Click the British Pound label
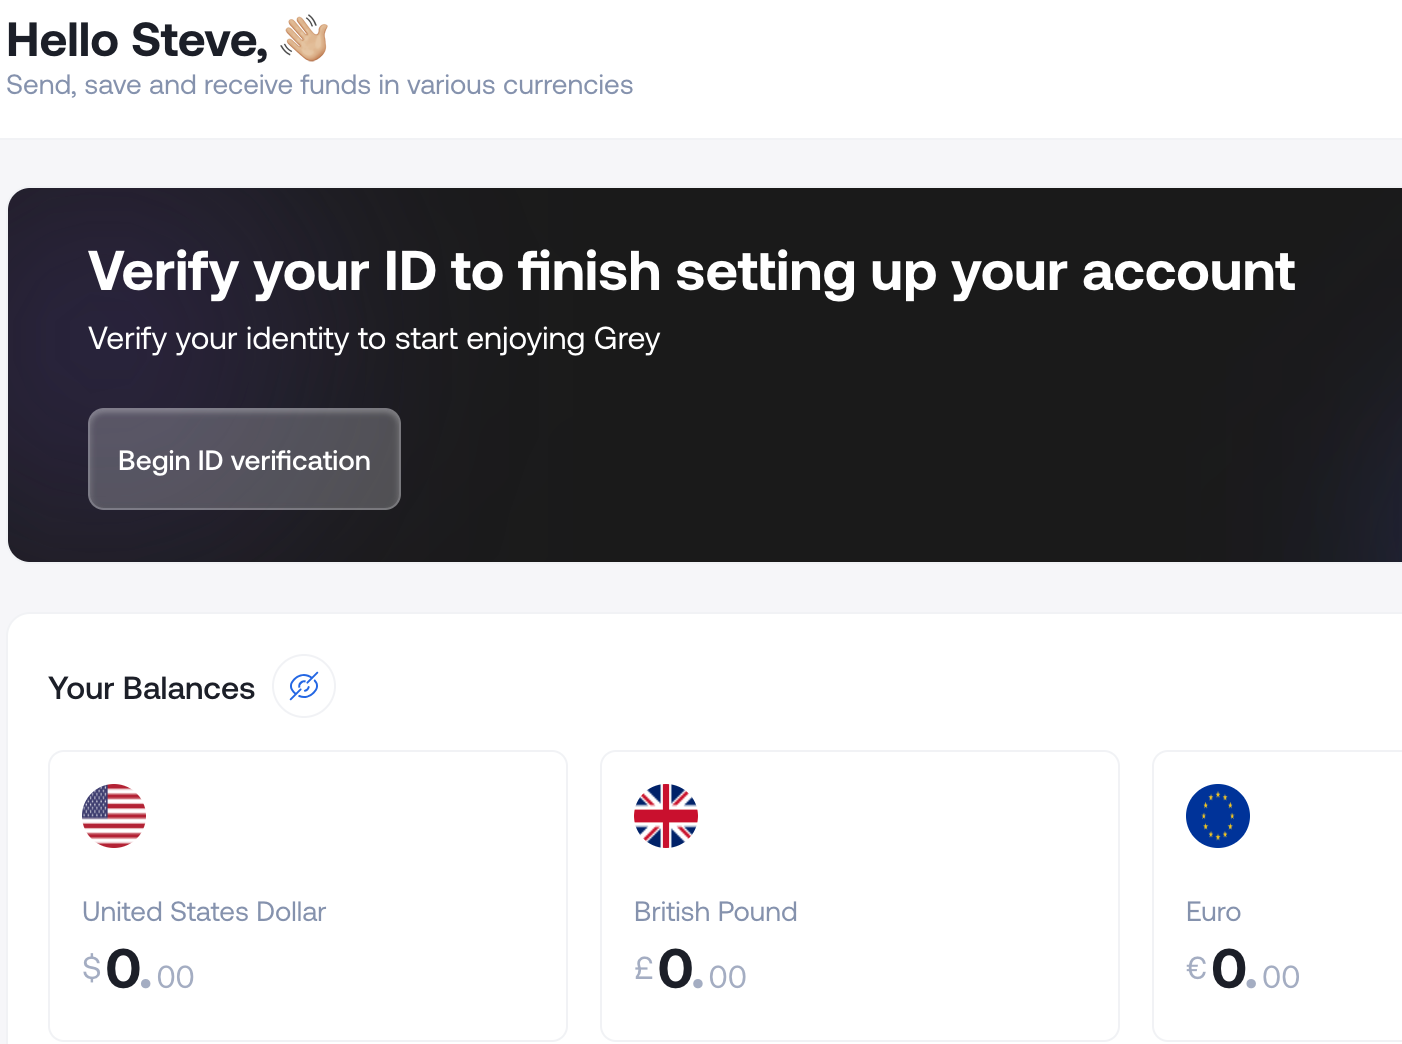The height and width of the screenshot is (1044, 1402). pyautogui.click(x=715, y=911)
